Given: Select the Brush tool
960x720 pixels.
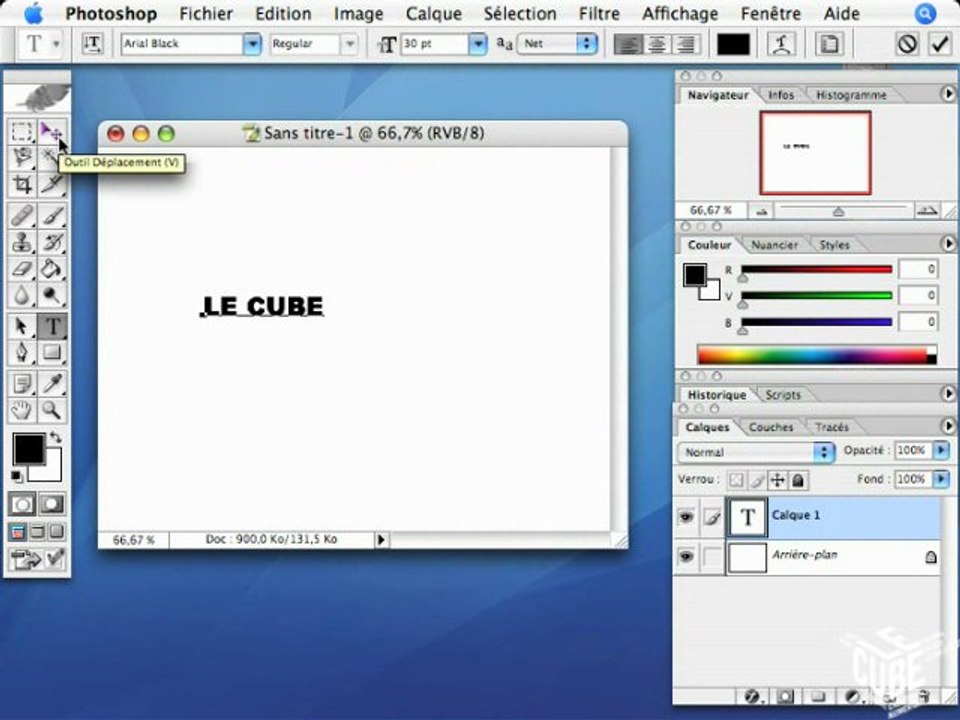Looking at the screenshot, I should (x=51, y=216).
